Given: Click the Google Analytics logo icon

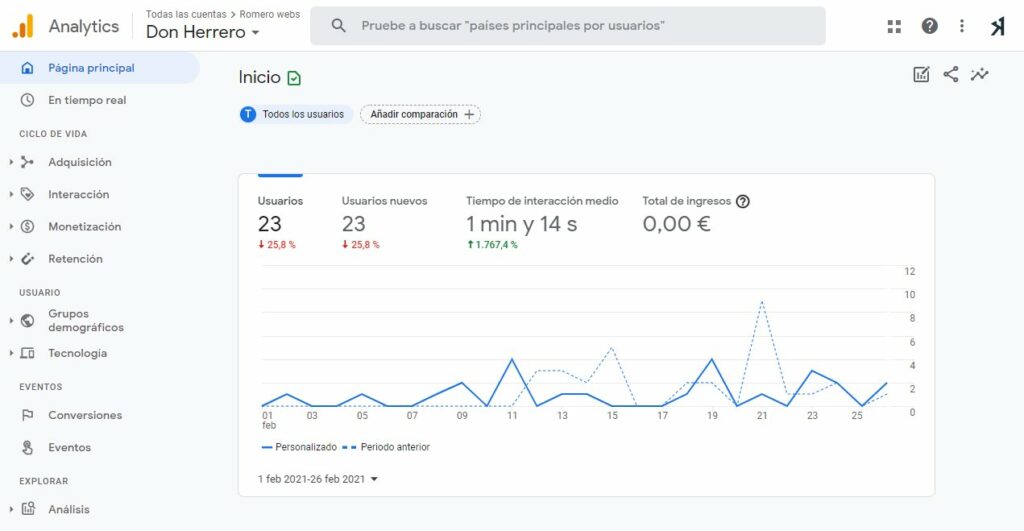Looking at the screenshot, I should pyautogui.click(x=23, y=26).
